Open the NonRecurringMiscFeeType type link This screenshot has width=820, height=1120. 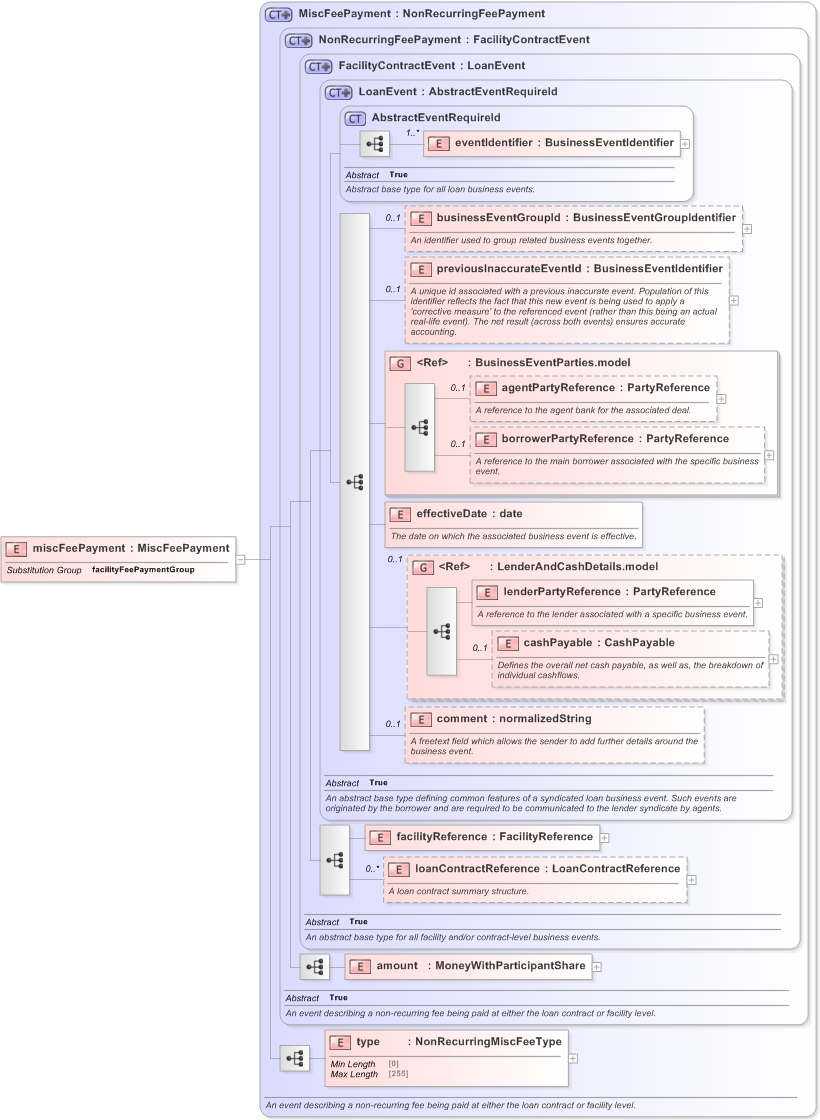[x=489, y=1042]
